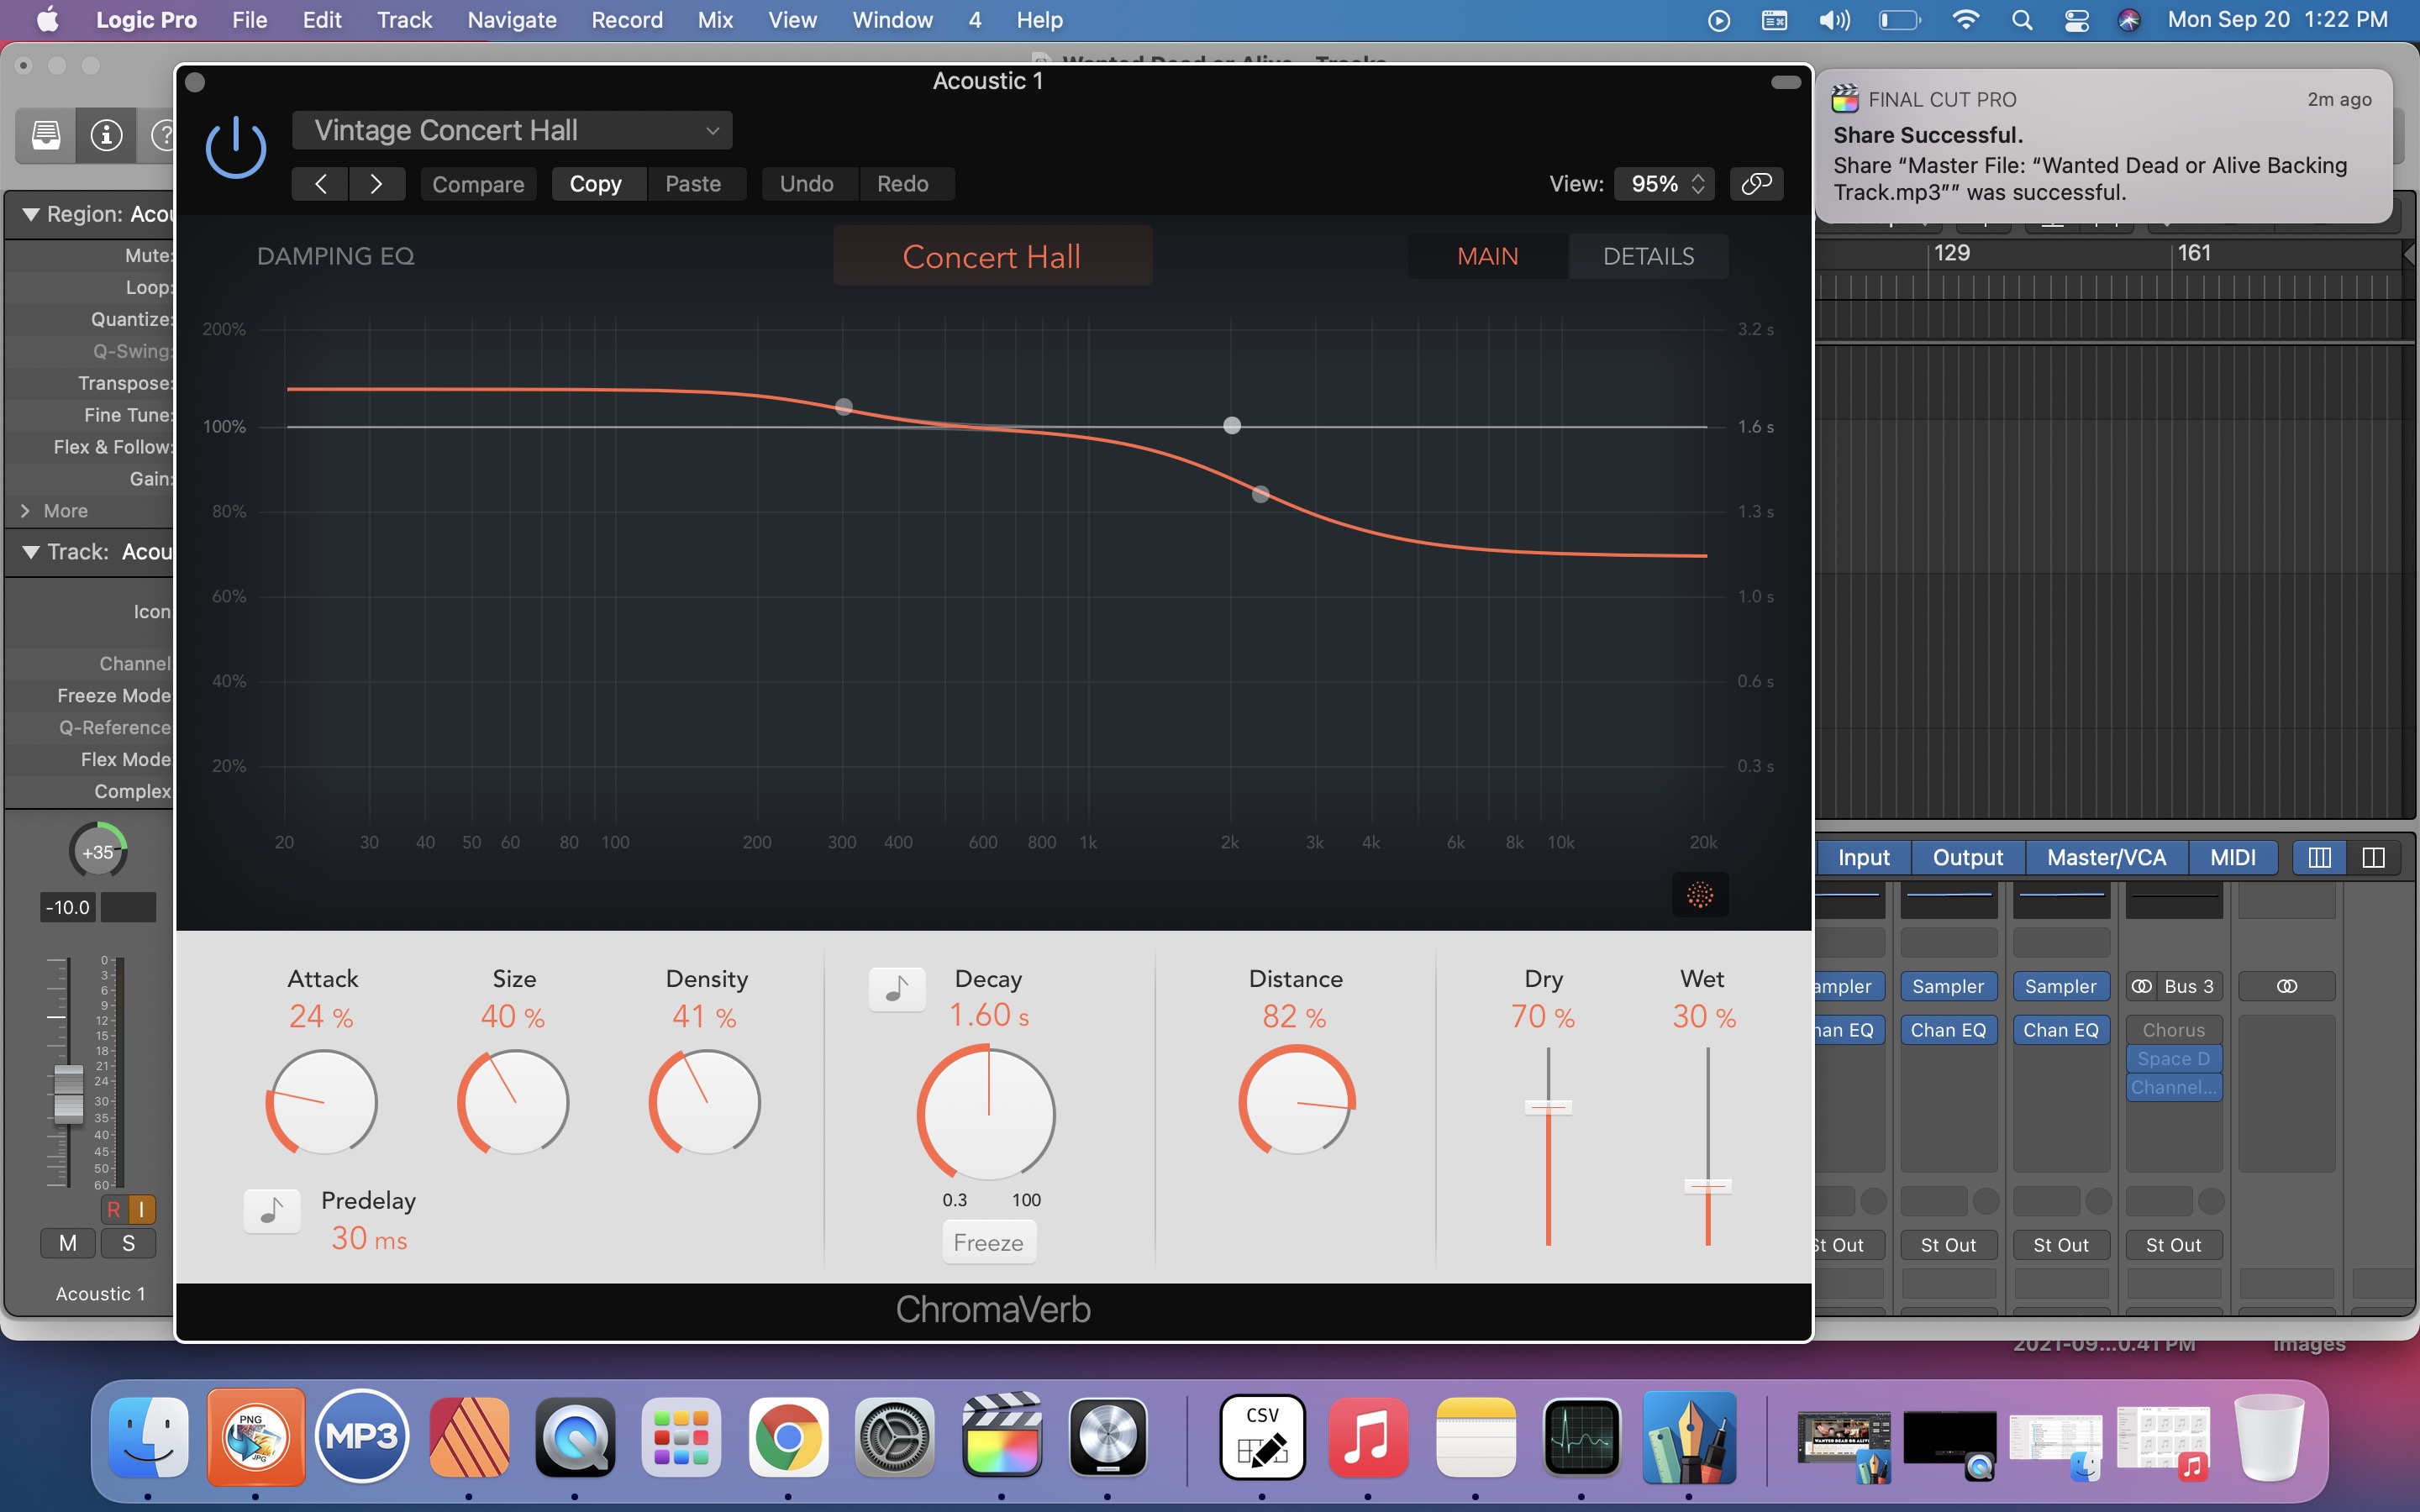Open the View 95% size popup

1664,184
